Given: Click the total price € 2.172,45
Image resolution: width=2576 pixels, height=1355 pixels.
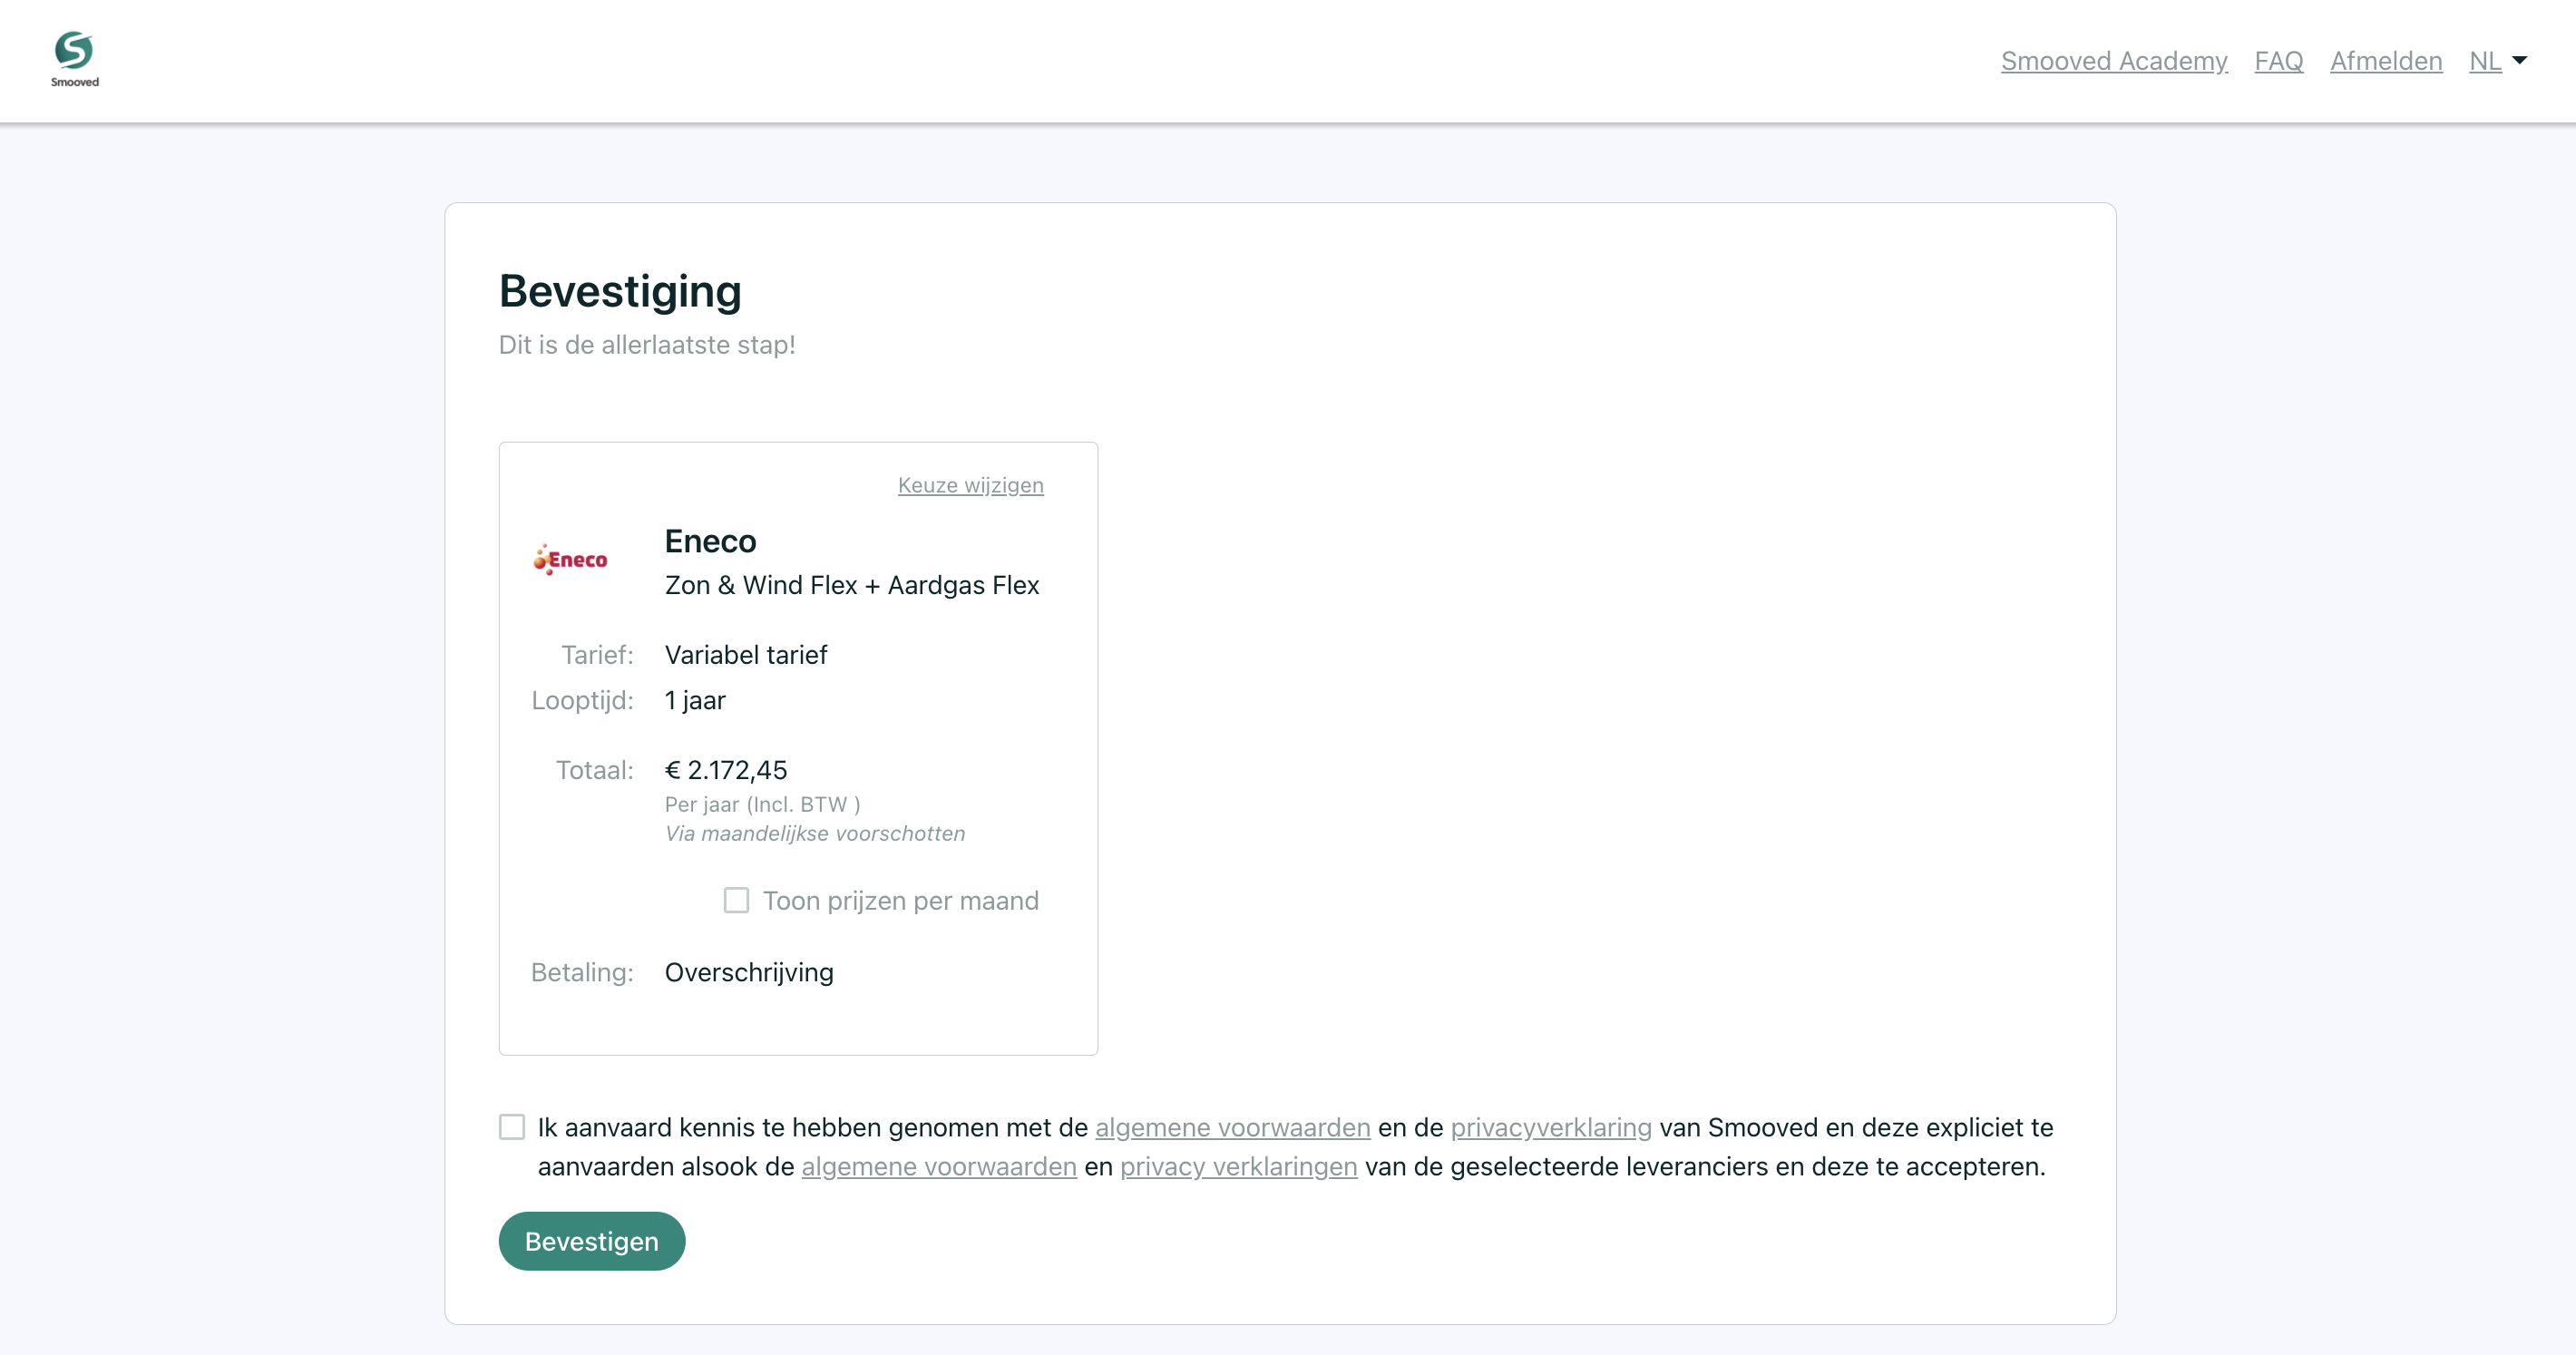Looking at the screenshot, I should (x=726, y=770).
